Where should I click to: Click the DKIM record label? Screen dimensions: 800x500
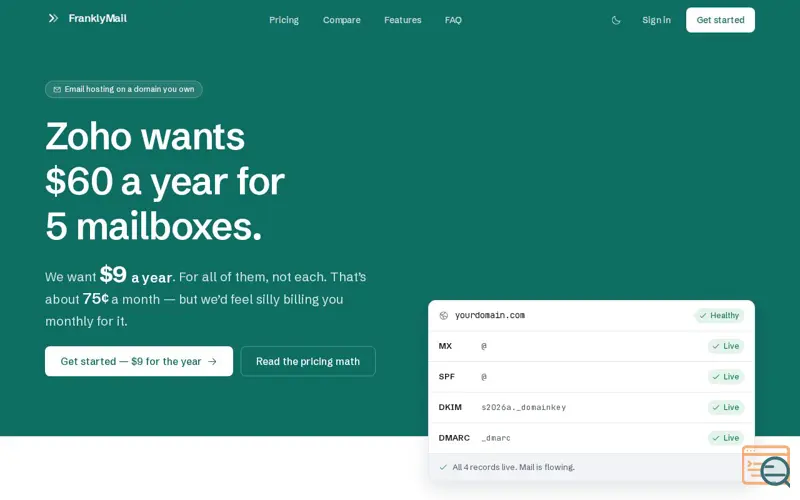pos(450,407)
